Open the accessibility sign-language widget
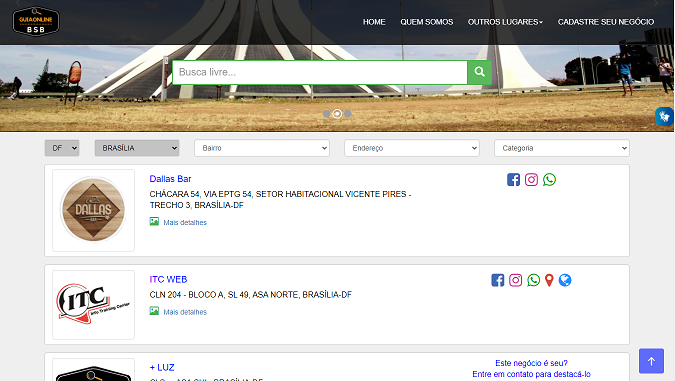 coord(664,116)
